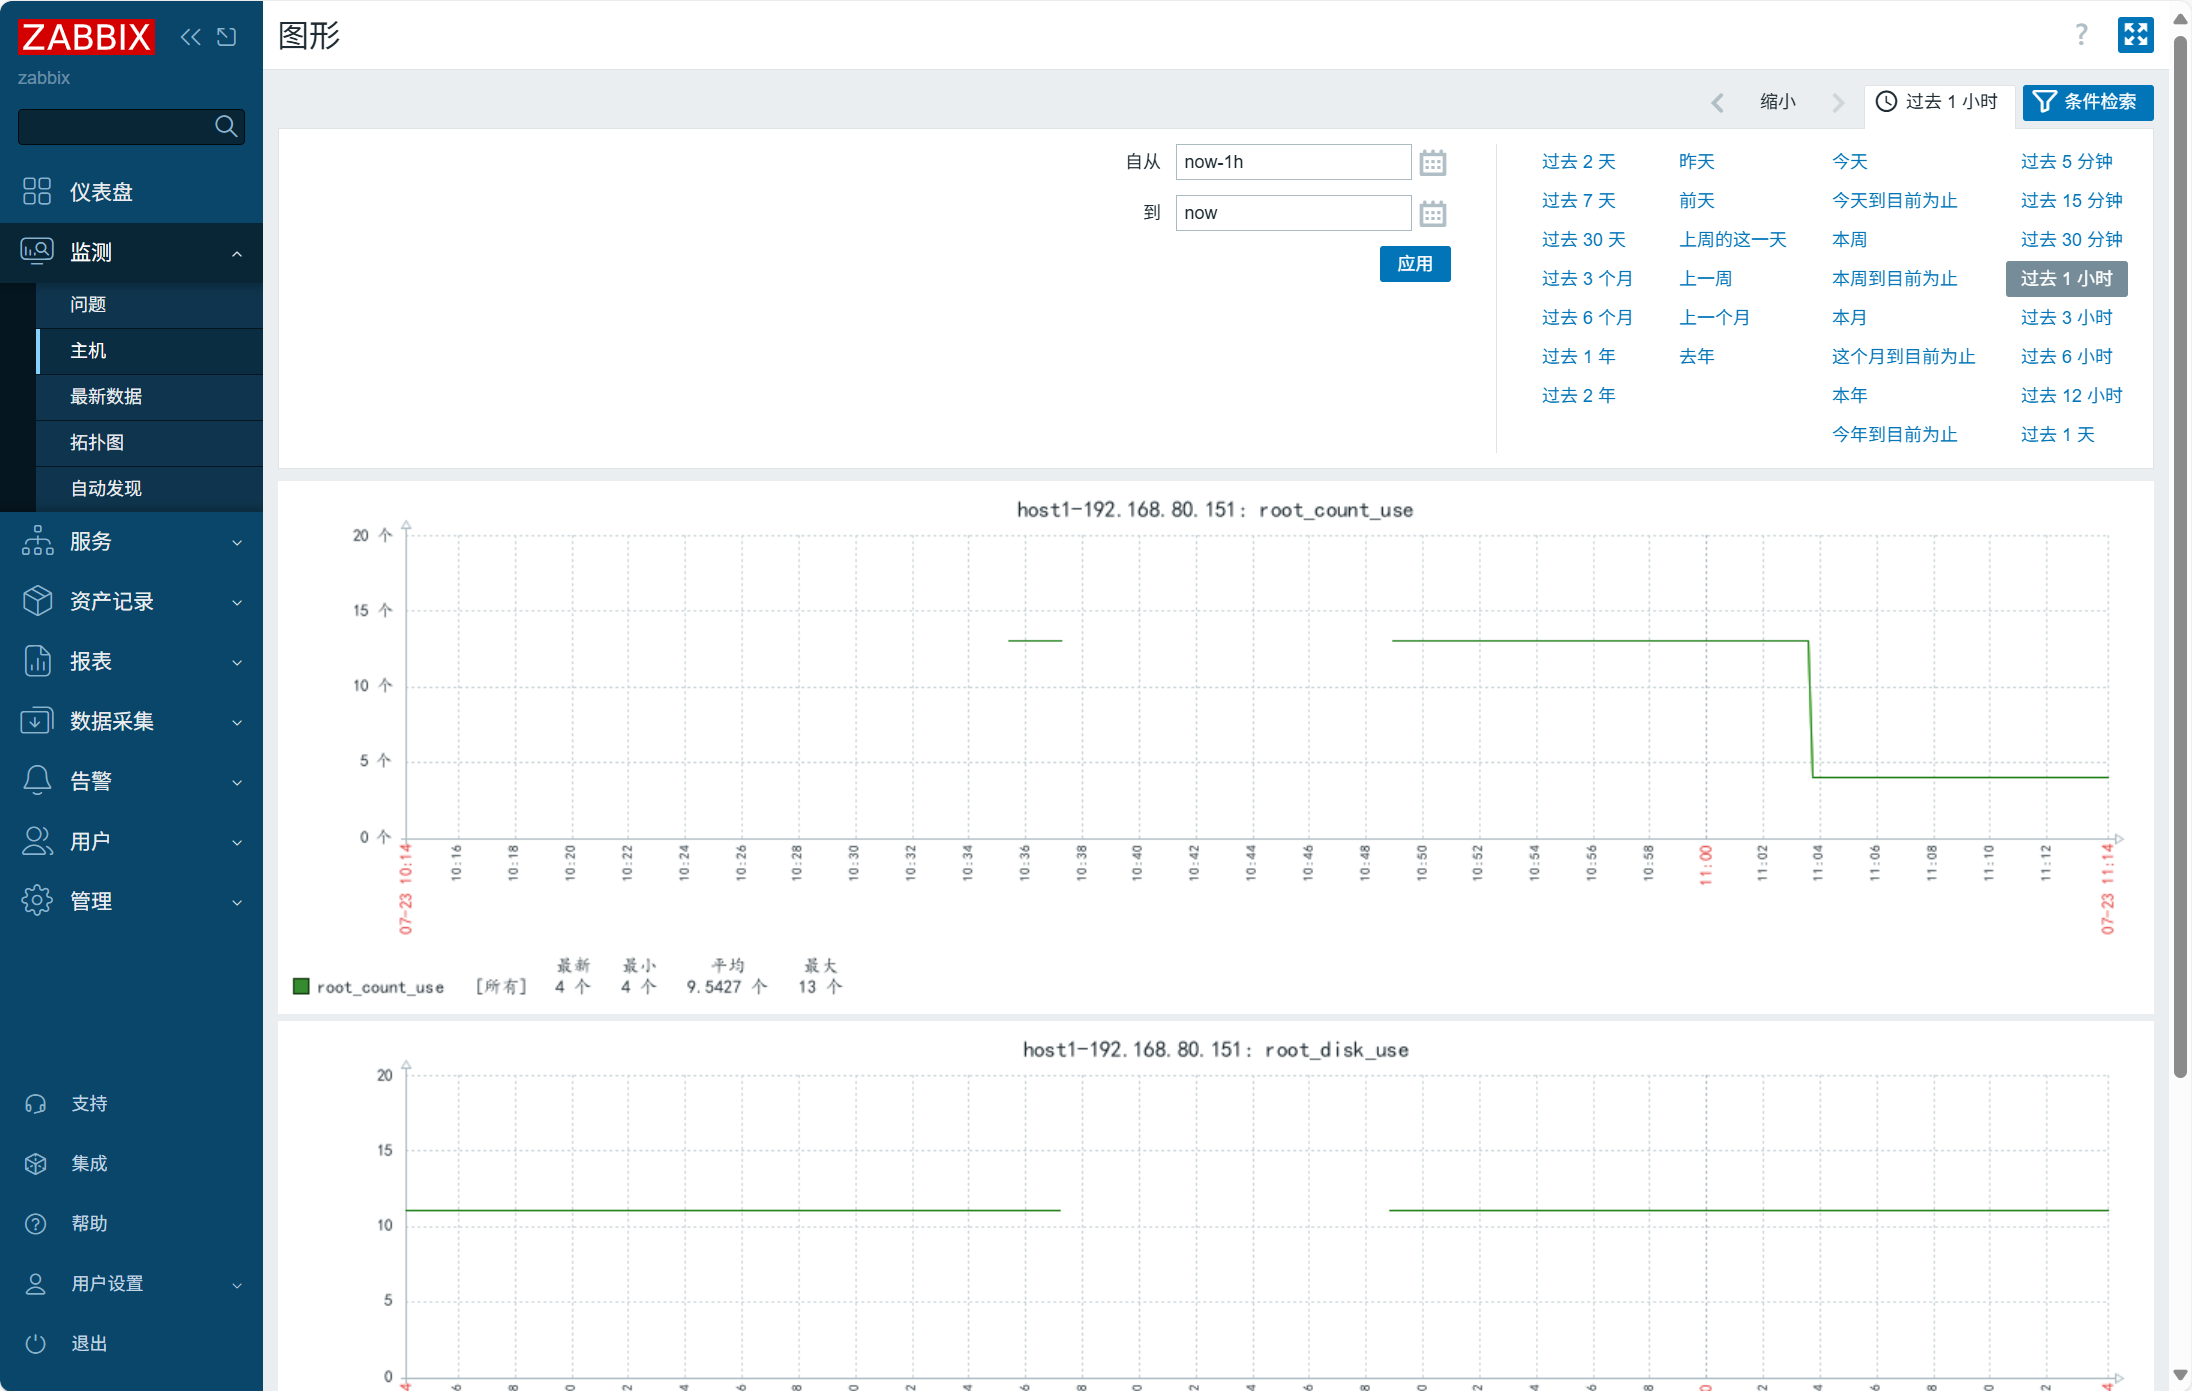Expand the 报表 section chevron
Viewport: 2192px width, 1391px height.
[237, 663]
